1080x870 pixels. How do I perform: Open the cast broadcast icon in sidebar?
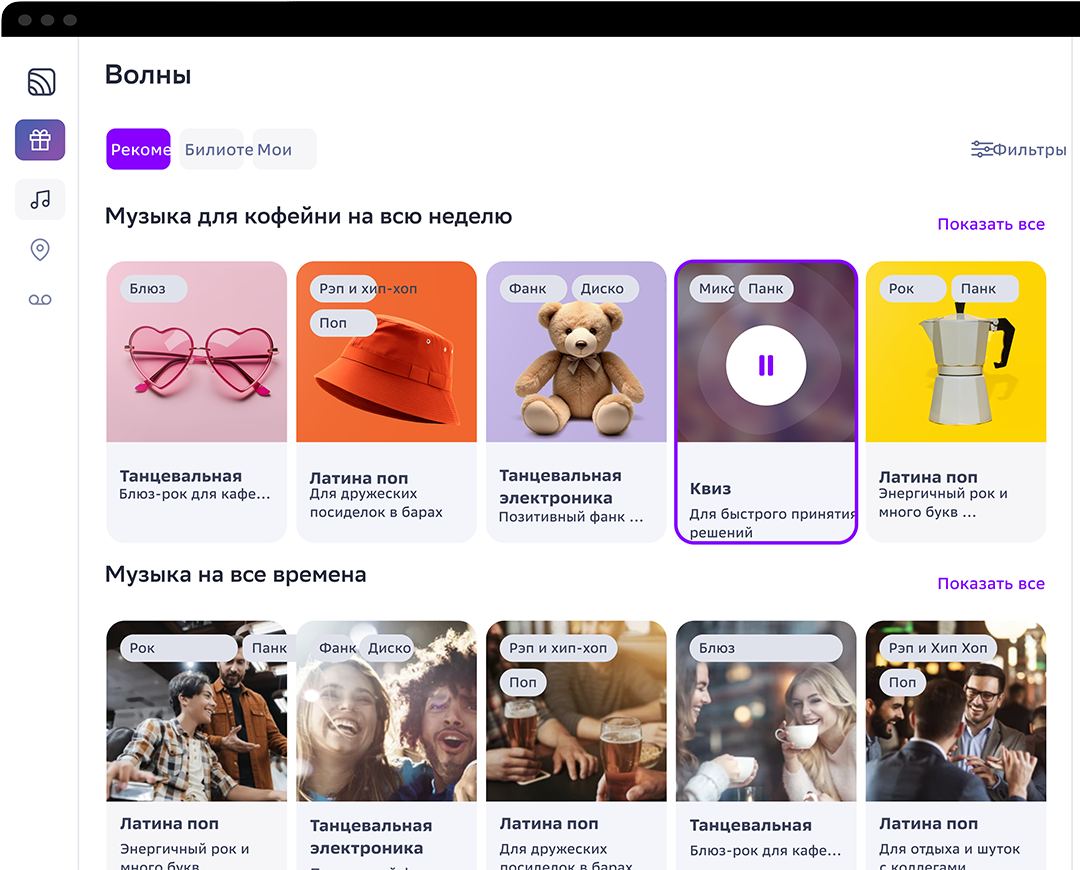pos(41,82)
